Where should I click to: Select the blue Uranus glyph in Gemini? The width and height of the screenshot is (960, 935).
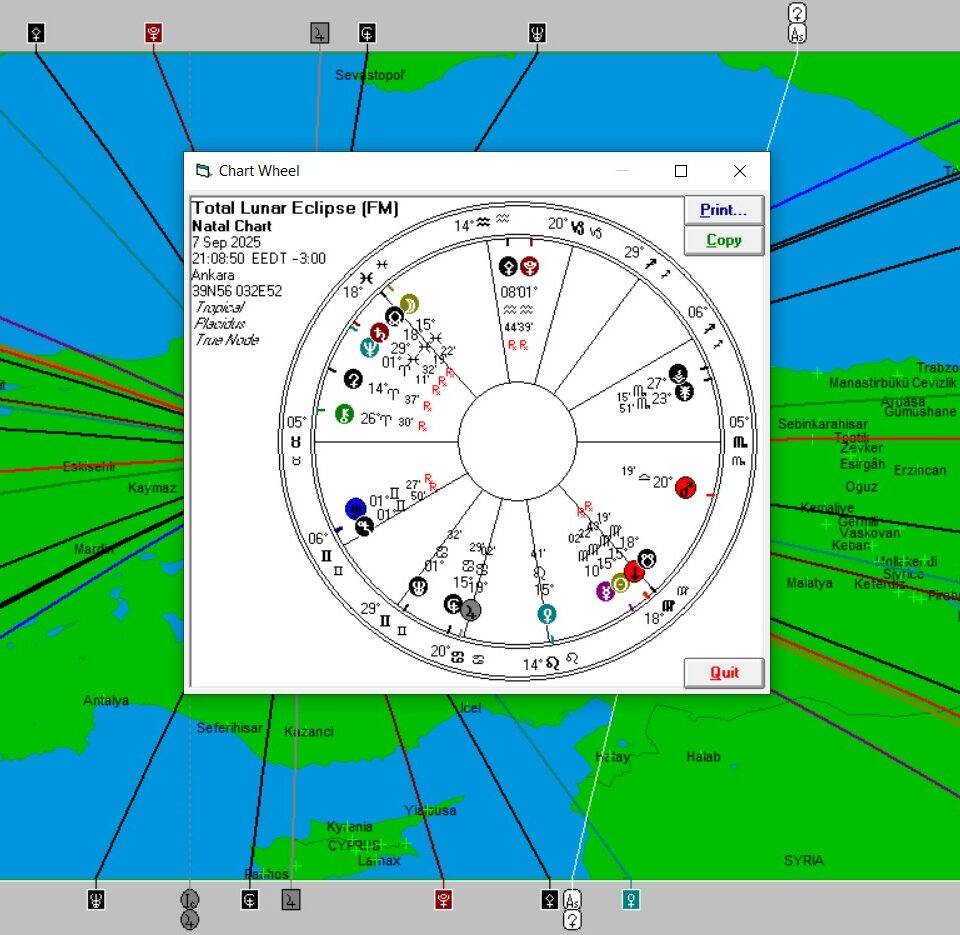(354, 507)
